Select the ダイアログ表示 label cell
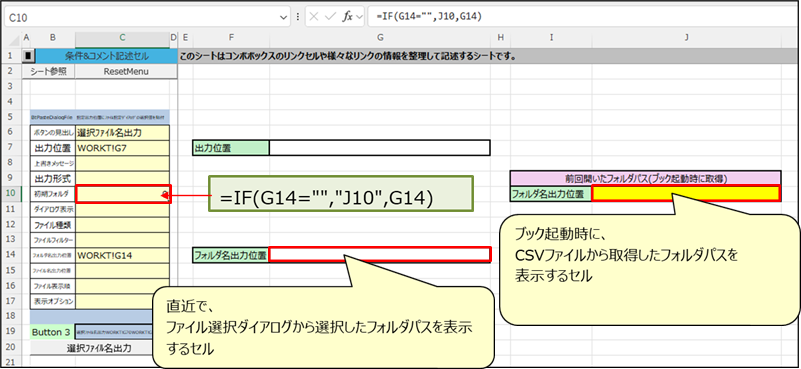Image resolution: width=801 pixels, height=369 pixels. (53, 210)
